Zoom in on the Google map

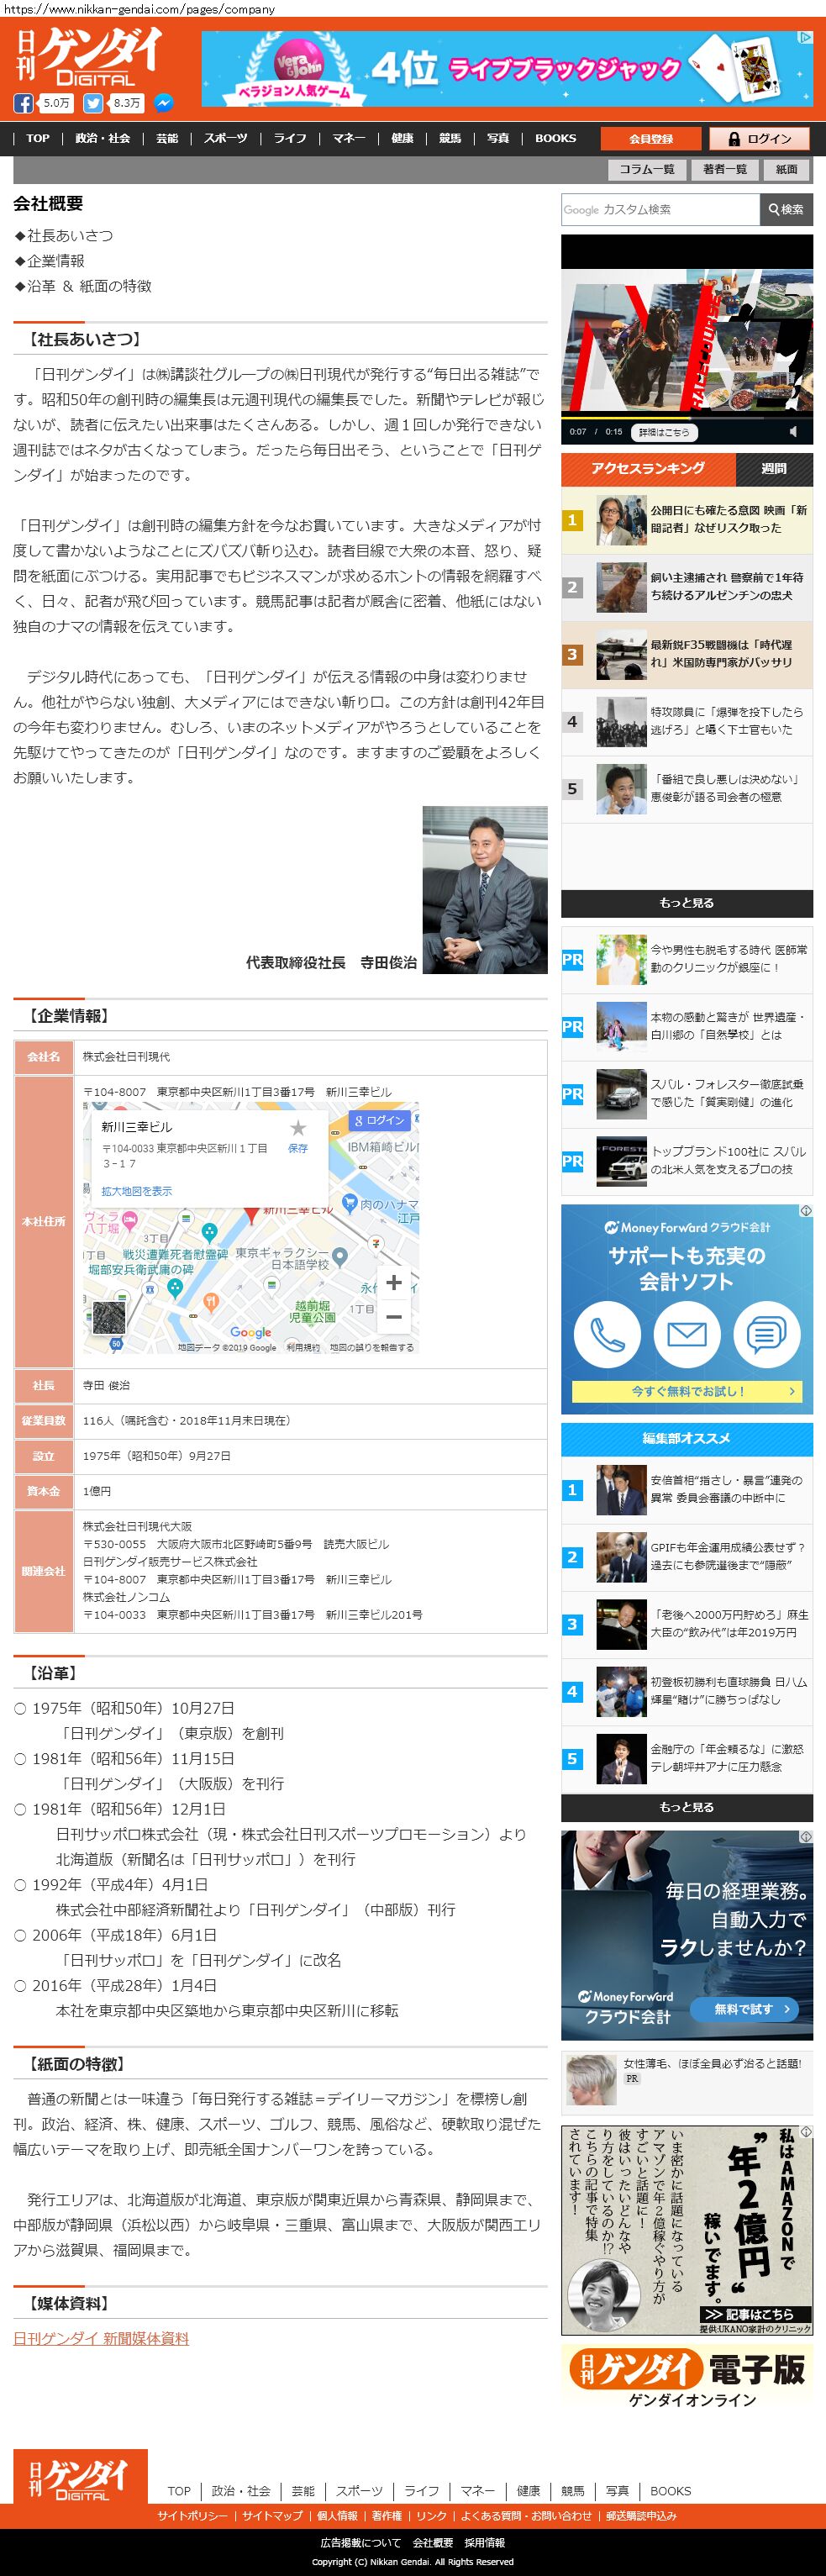pyautogui.click(x=394, y=1282)
